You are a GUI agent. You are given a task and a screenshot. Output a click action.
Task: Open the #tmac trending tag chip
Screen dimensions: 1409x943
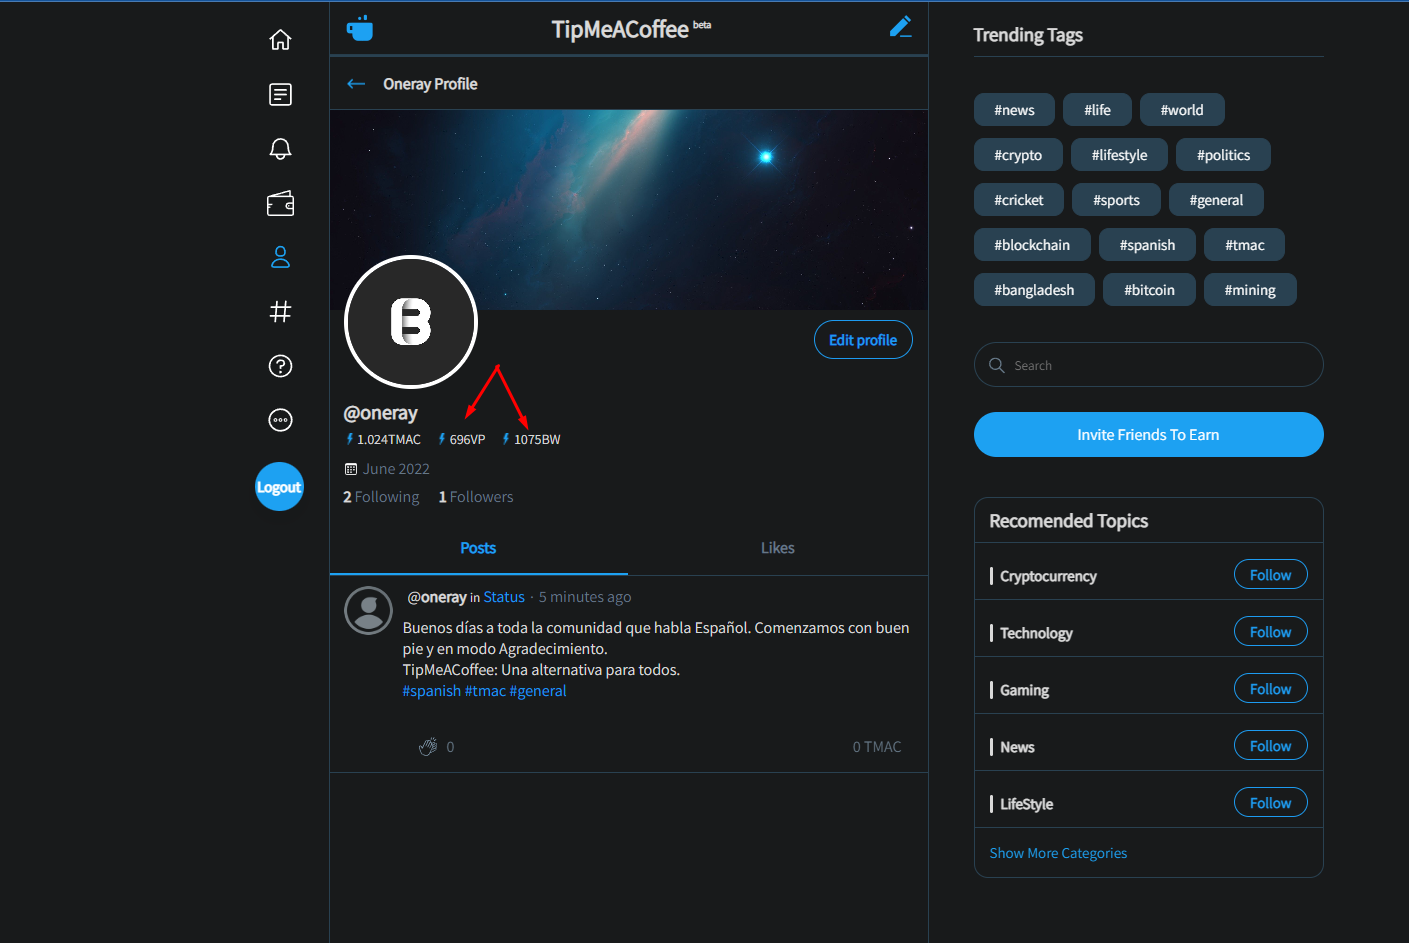coord(1245,245)
